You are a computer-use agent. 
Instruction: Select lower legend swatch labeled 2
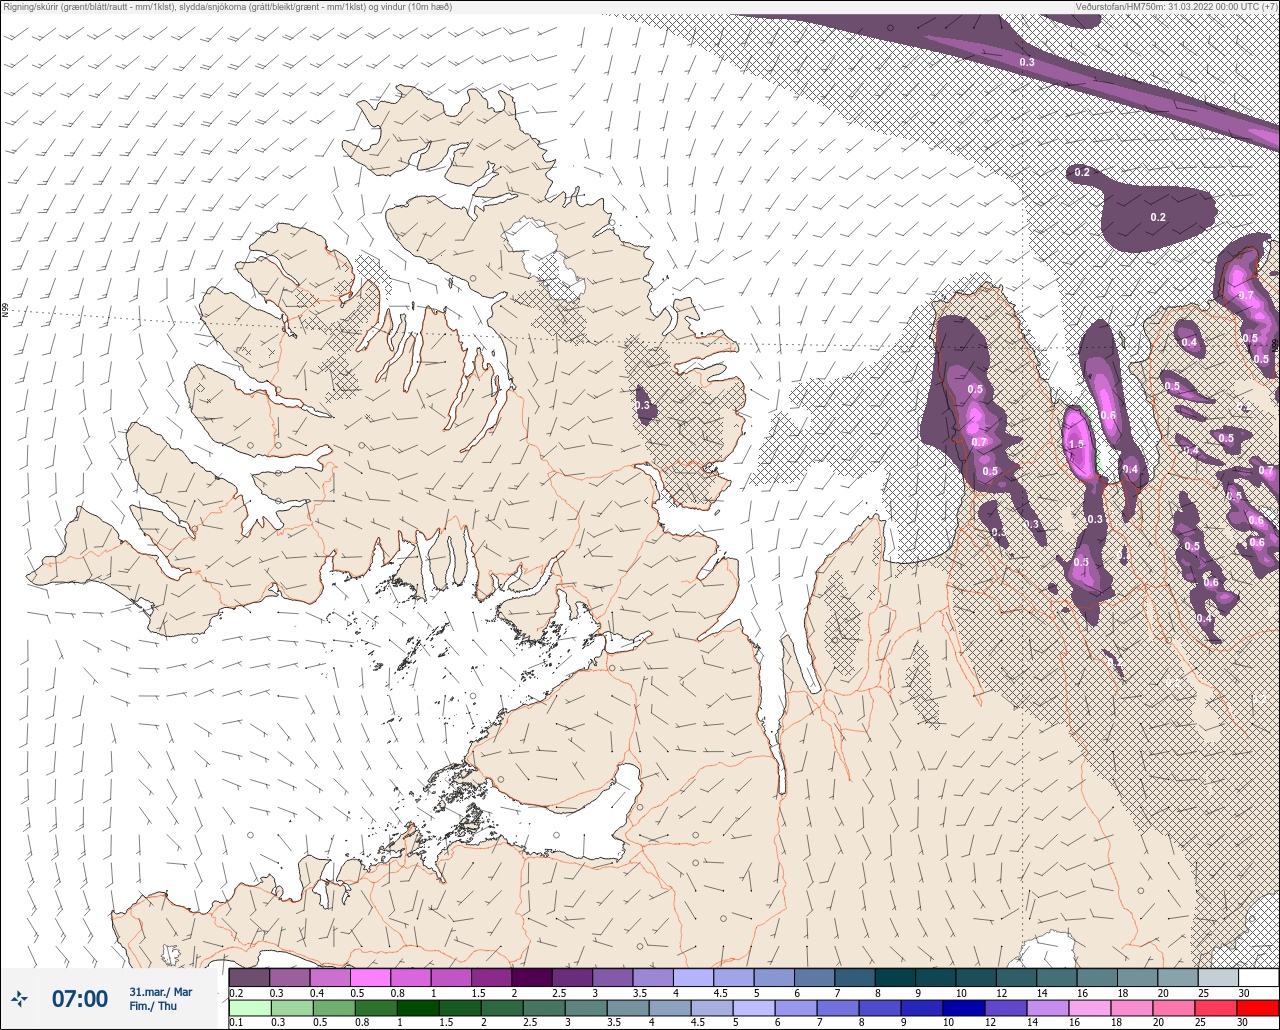[x=502, y=1007]
